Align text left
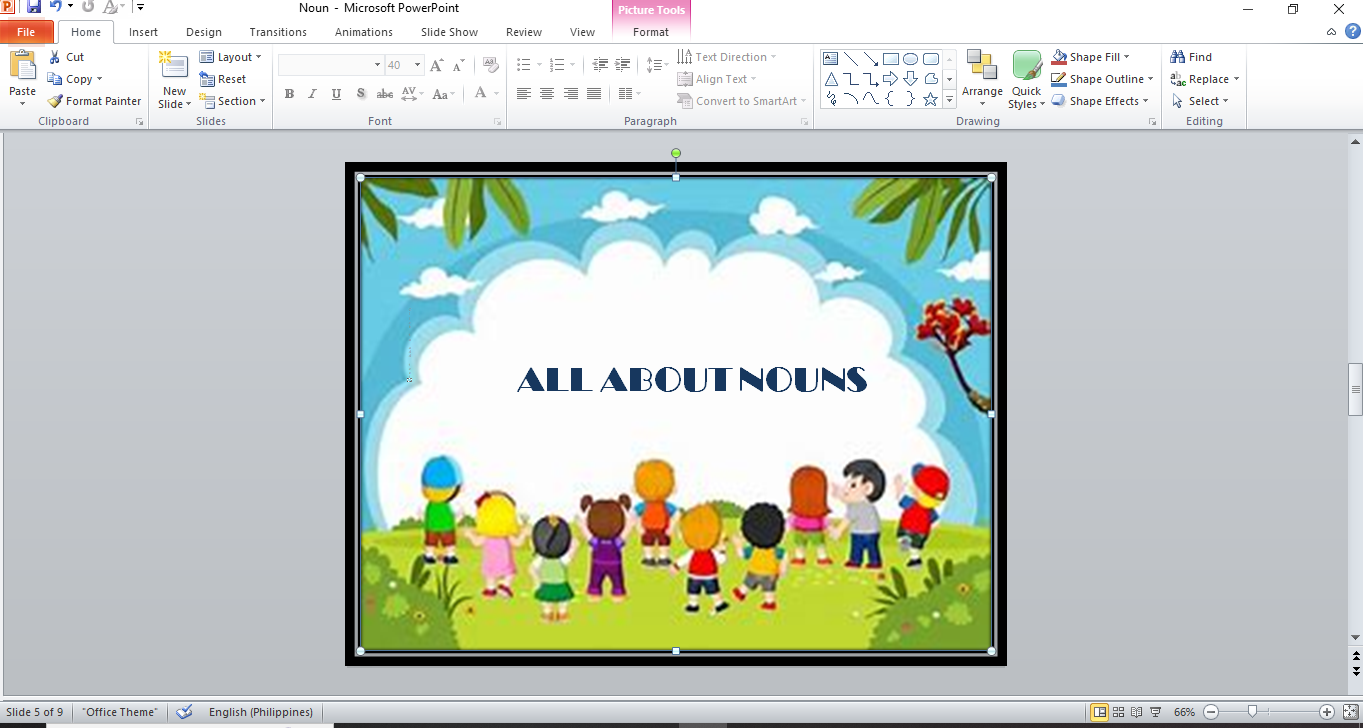The height and width of the screenshot is (728, 1363). (523, 94)
